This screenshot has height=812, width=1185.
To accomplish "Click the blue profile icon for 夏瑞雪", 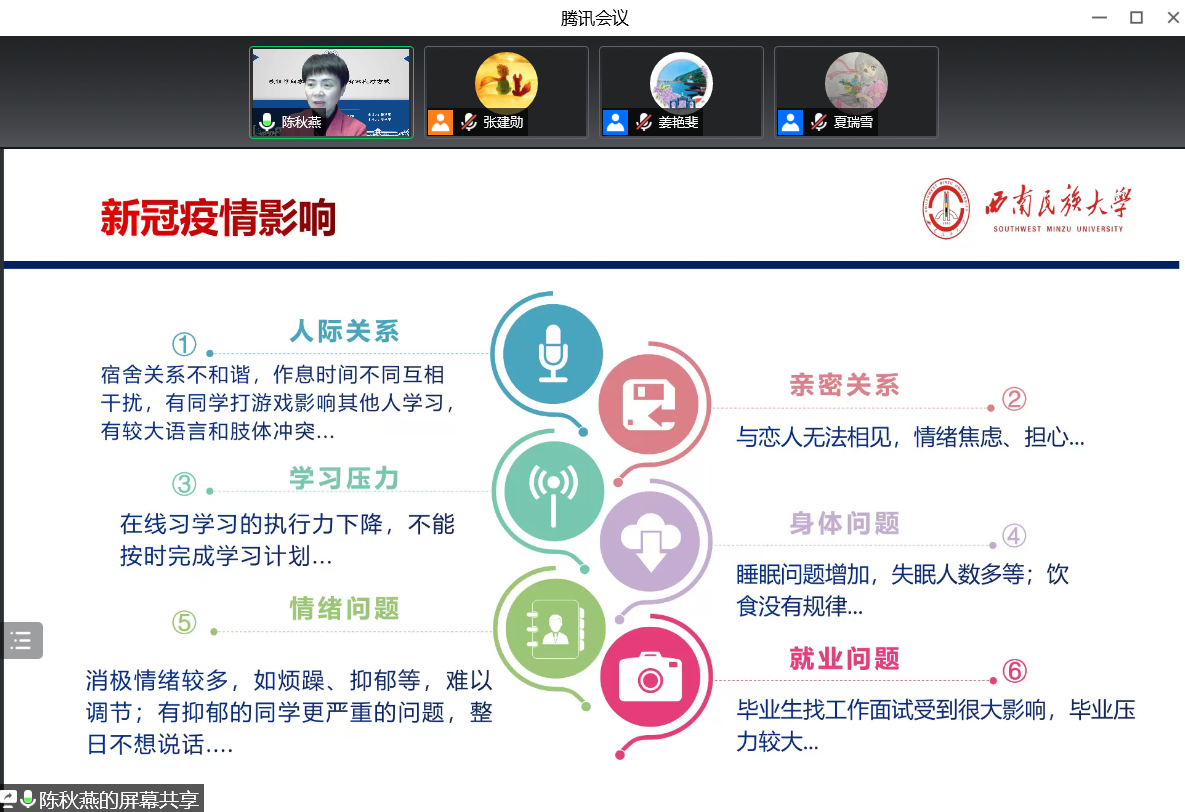I will 790,123.
